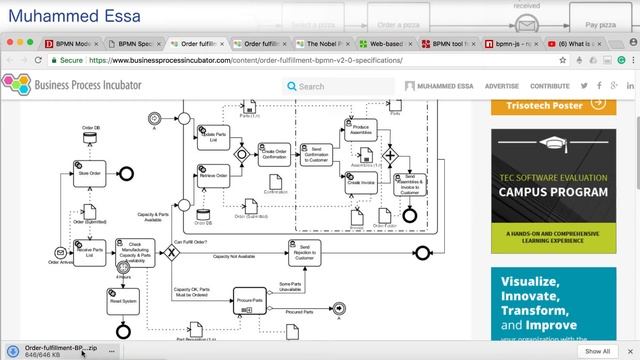Open MUHAMMED ESSA profile link
Viewport: 640px width, 360px height.
(439, 86)
